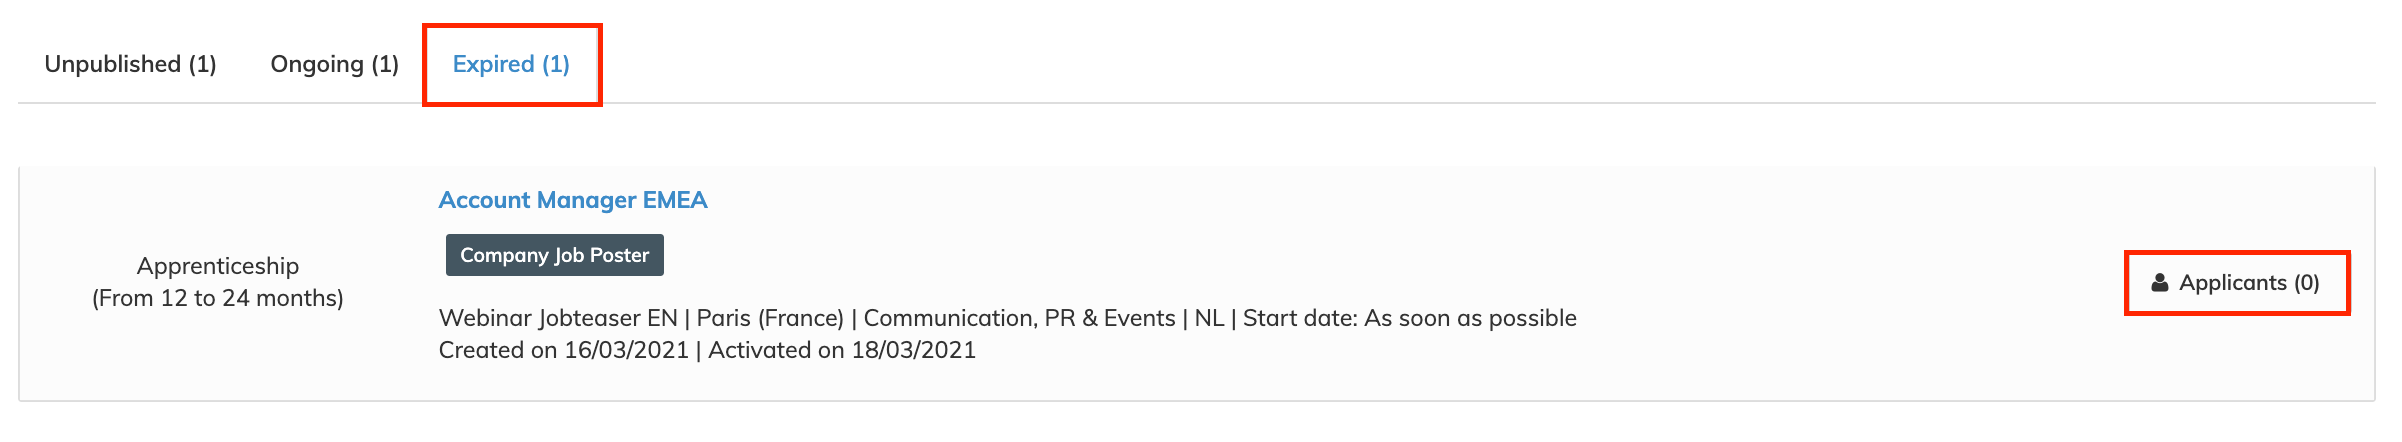Image resolution: width=2402 pixels, height=442 pixels.
Task: Click the "Start date: As soon as possible" text
Action: (x=1409, y=318)
